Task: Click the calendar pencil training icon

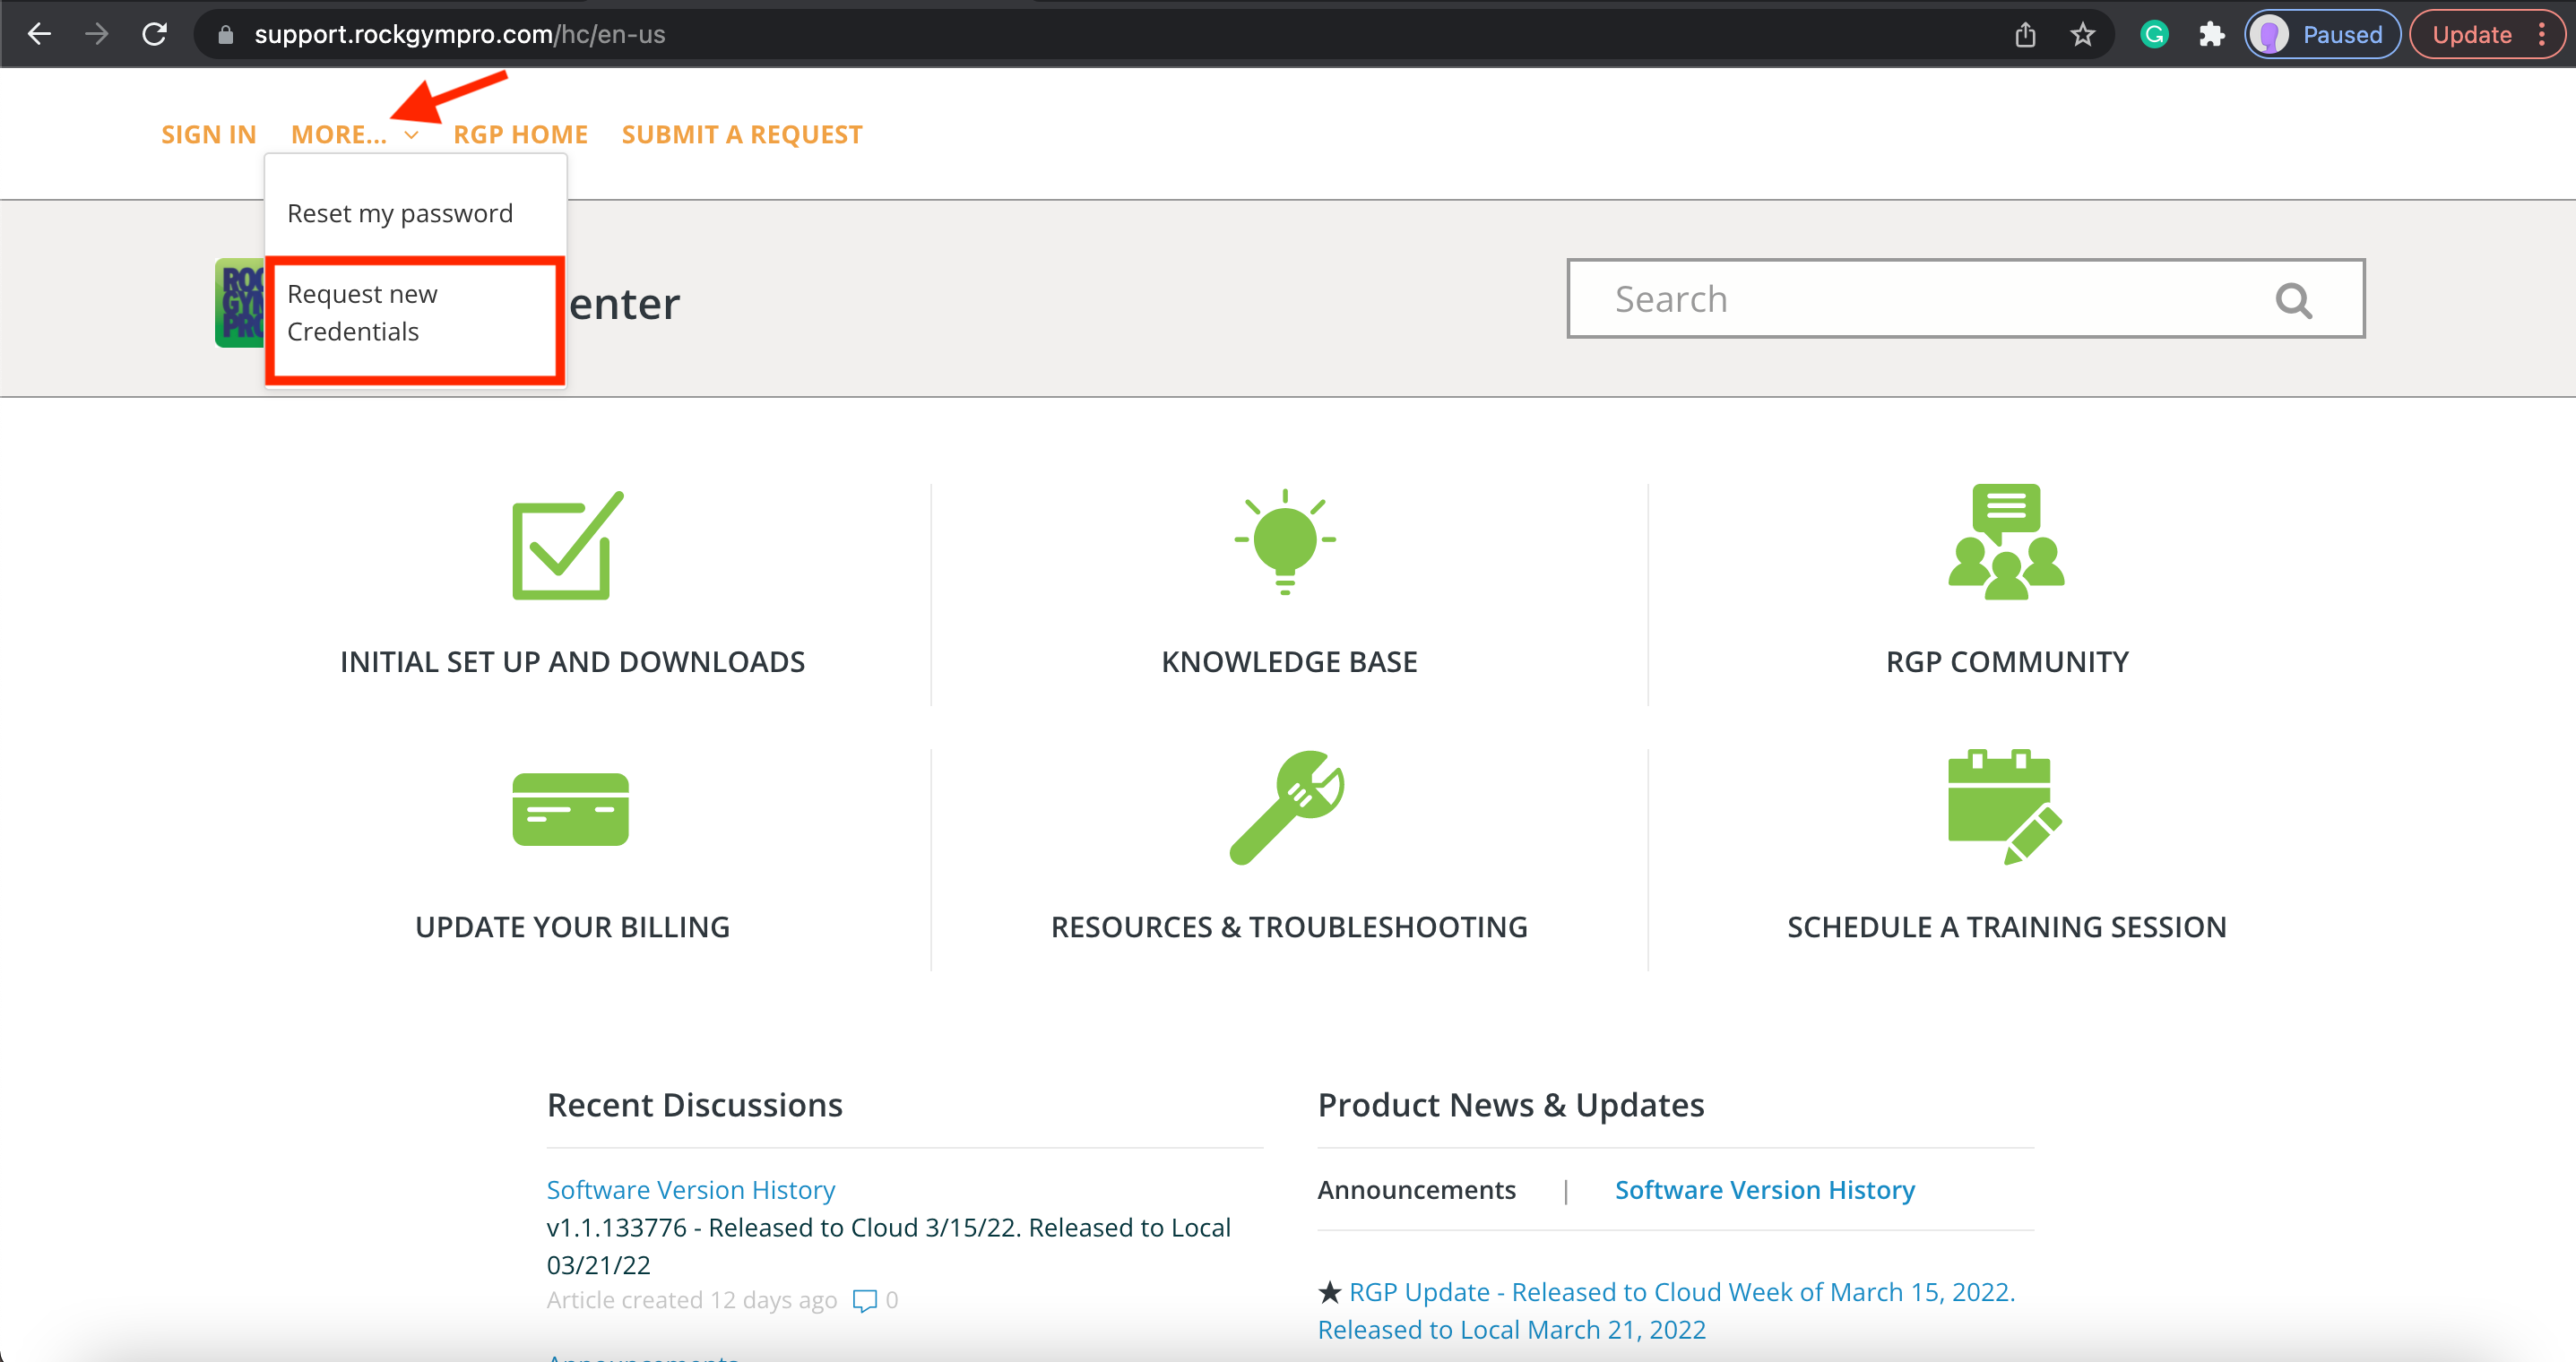Action: pos(2005,806)
